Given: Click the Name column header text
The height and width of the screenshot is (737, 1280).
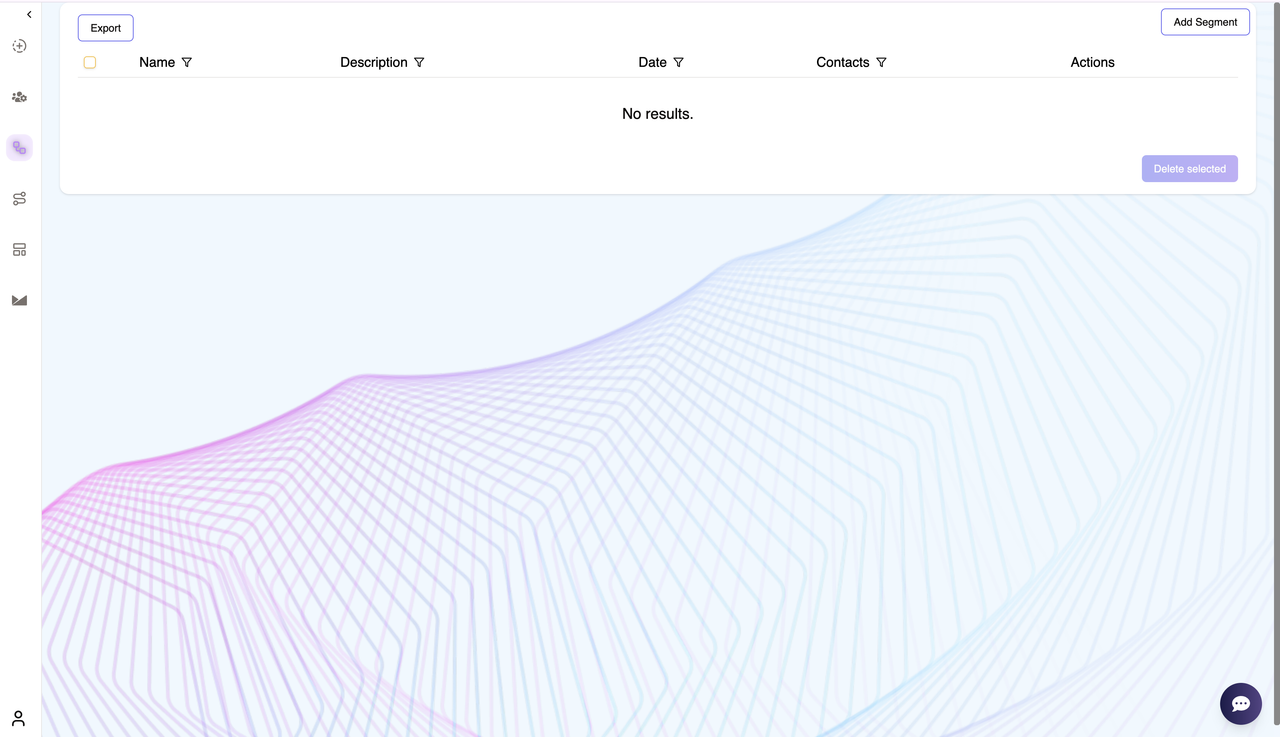Looking at the screenshot, I should click(x=157, y=62).
